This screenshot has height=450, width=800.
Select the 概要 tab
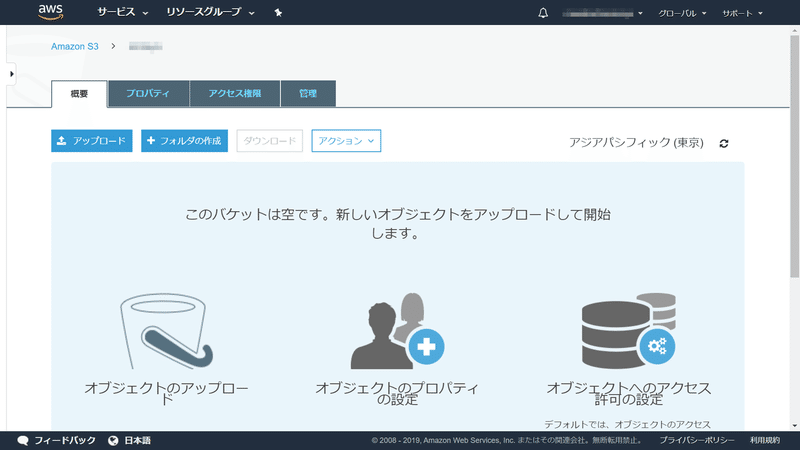79,94
